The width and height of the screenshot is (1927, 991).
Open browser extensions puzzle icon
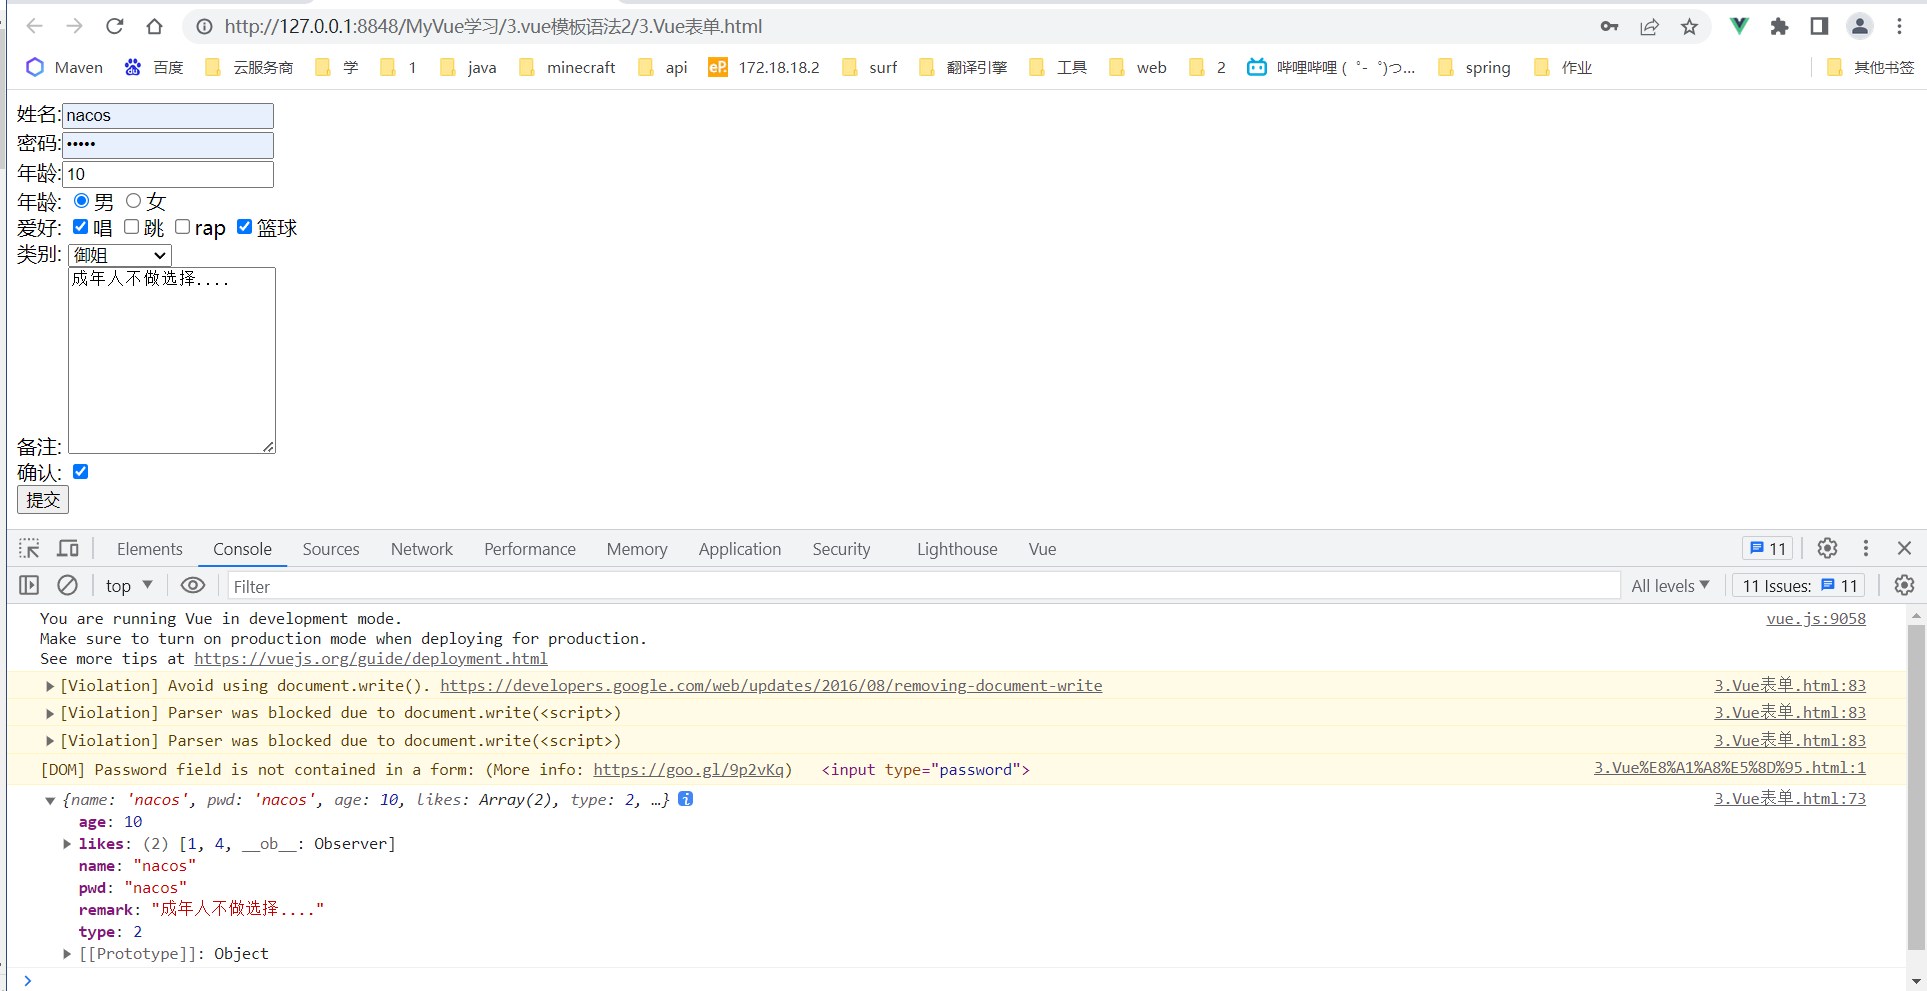pos(1779,27)
